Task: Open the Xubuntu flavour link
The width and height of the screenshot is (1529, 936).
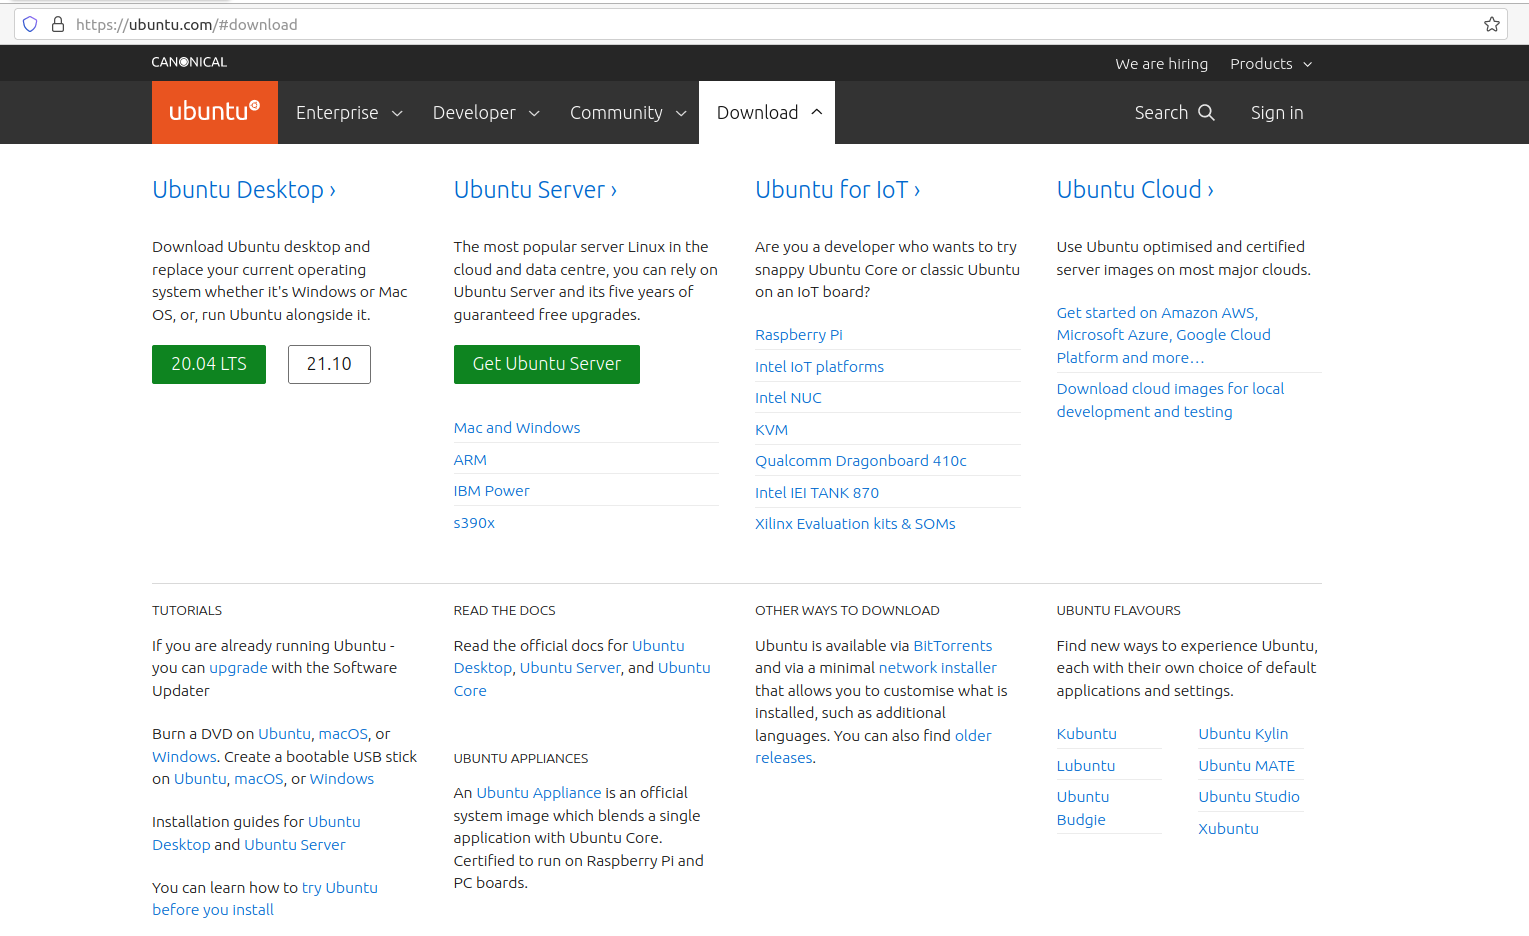Action: (x=1228, y=829)
